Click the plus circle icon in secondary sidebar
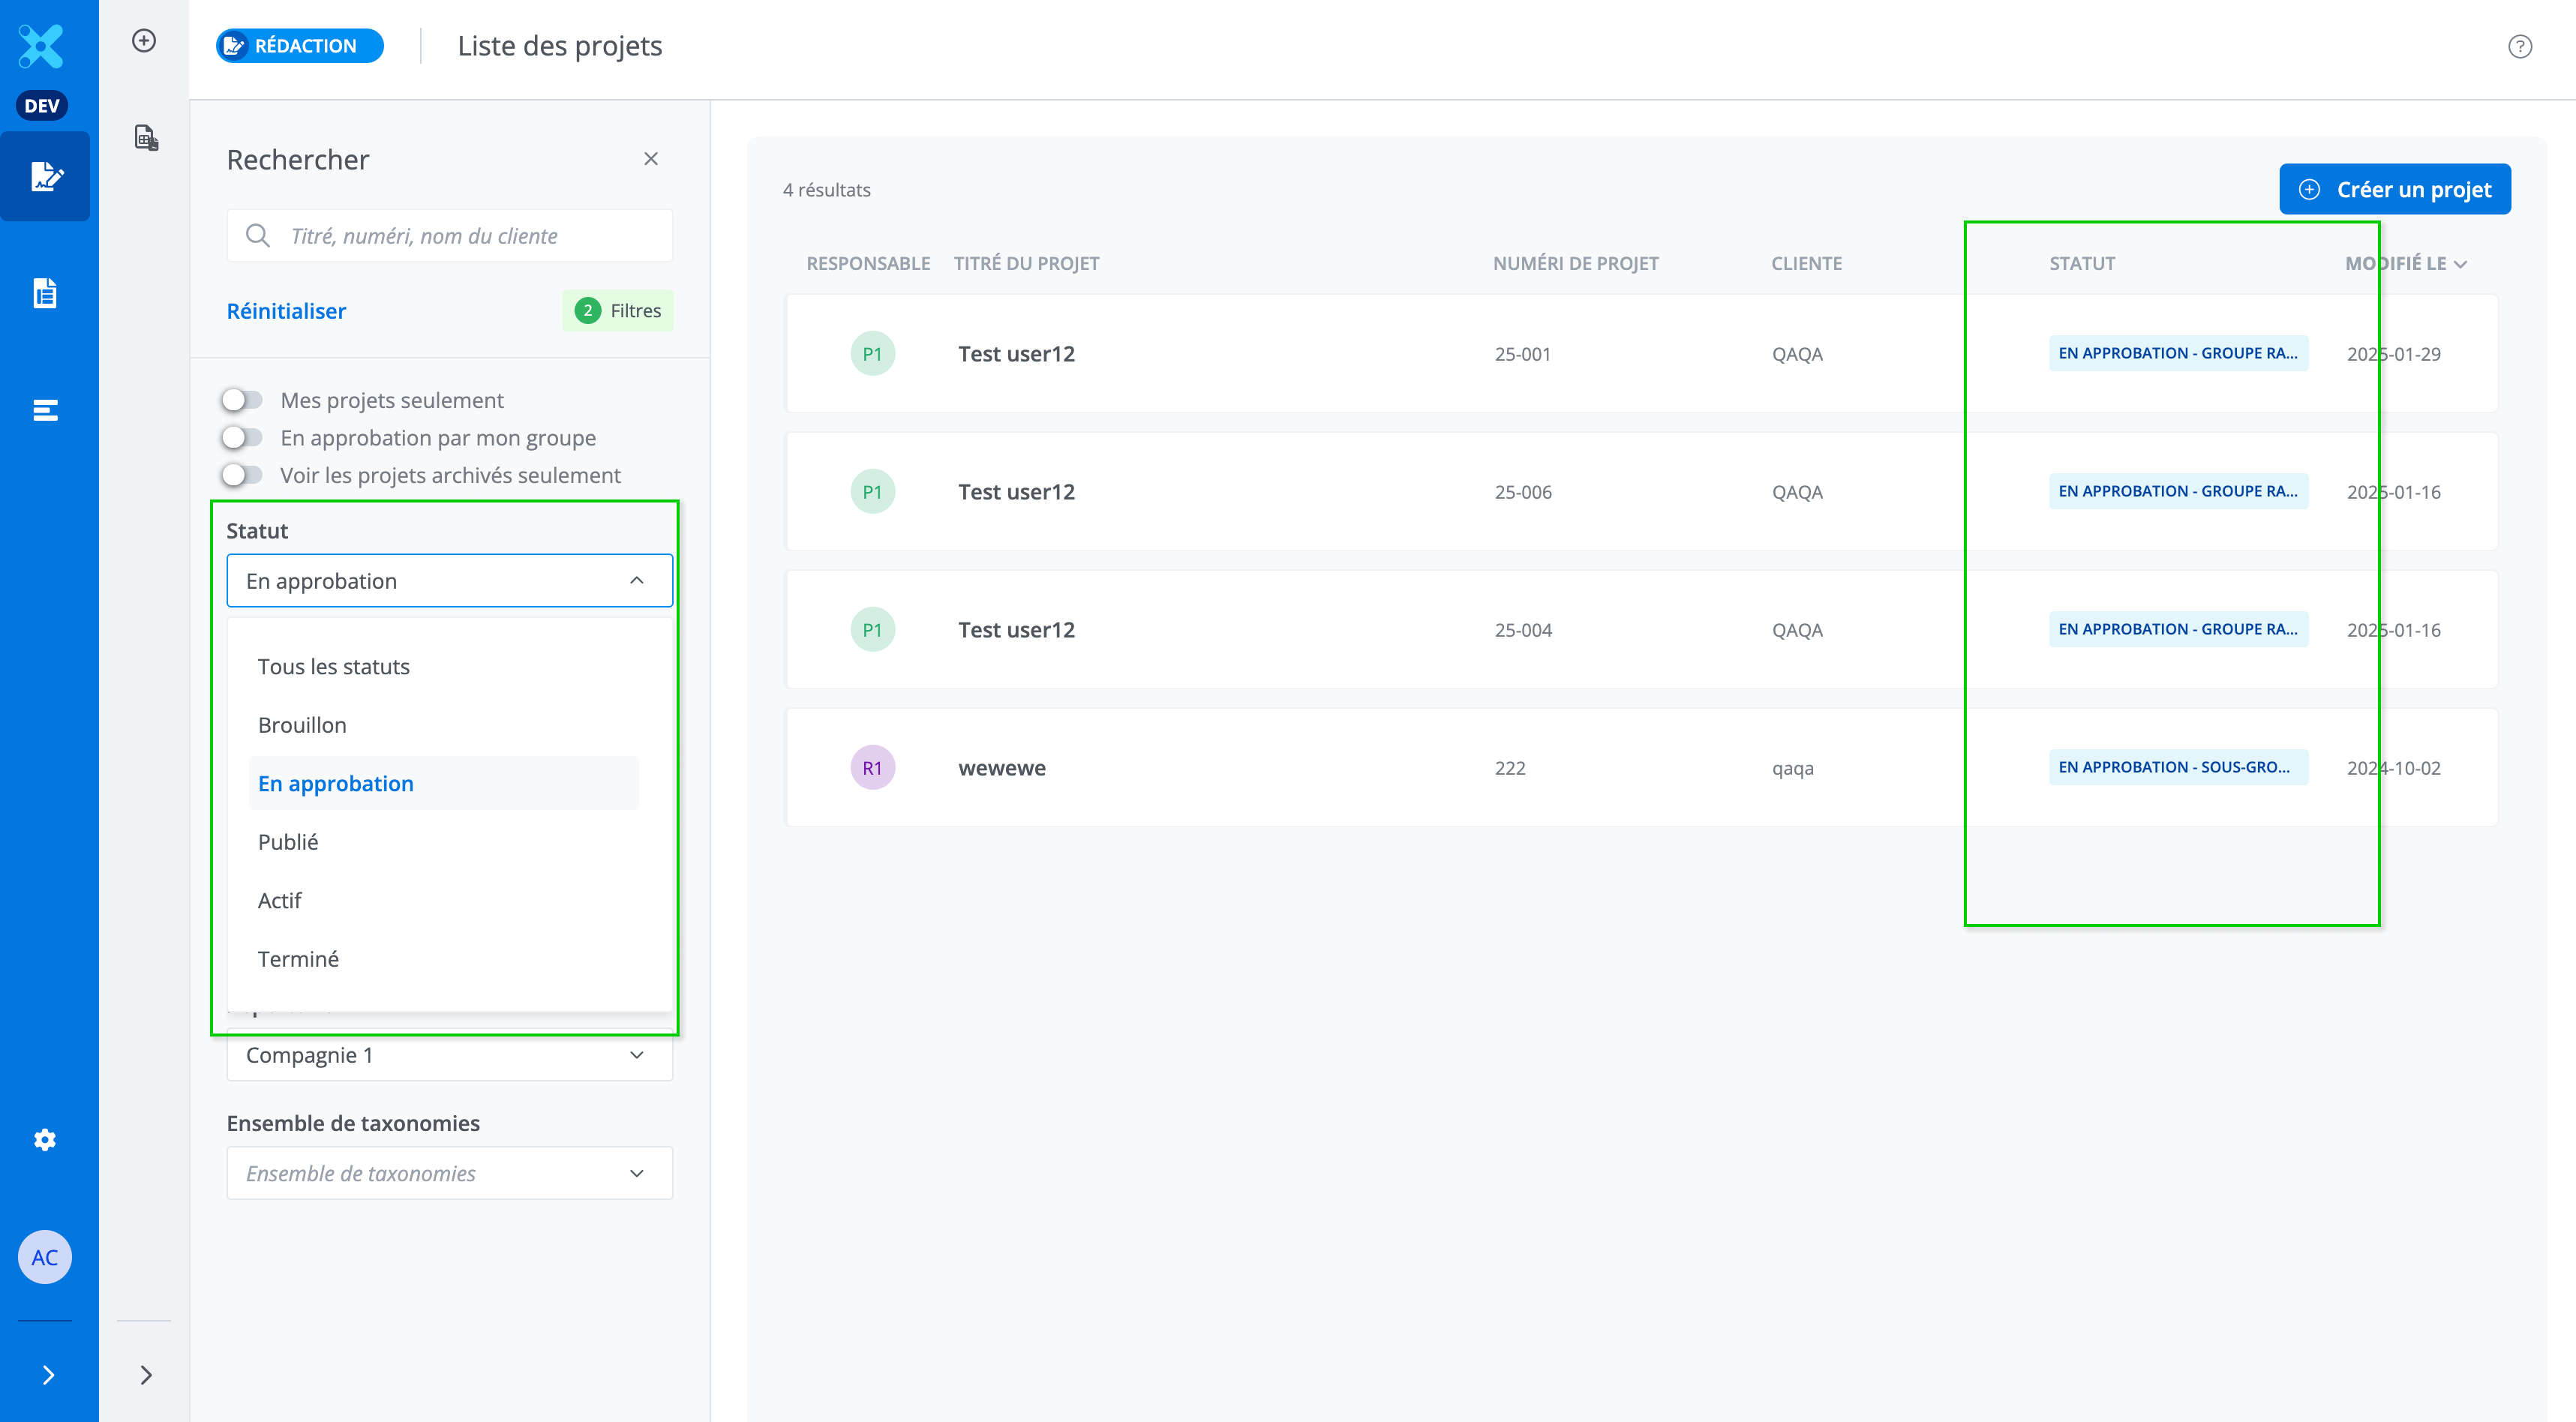This screenshot has height=1422, width=2576. 144,41
